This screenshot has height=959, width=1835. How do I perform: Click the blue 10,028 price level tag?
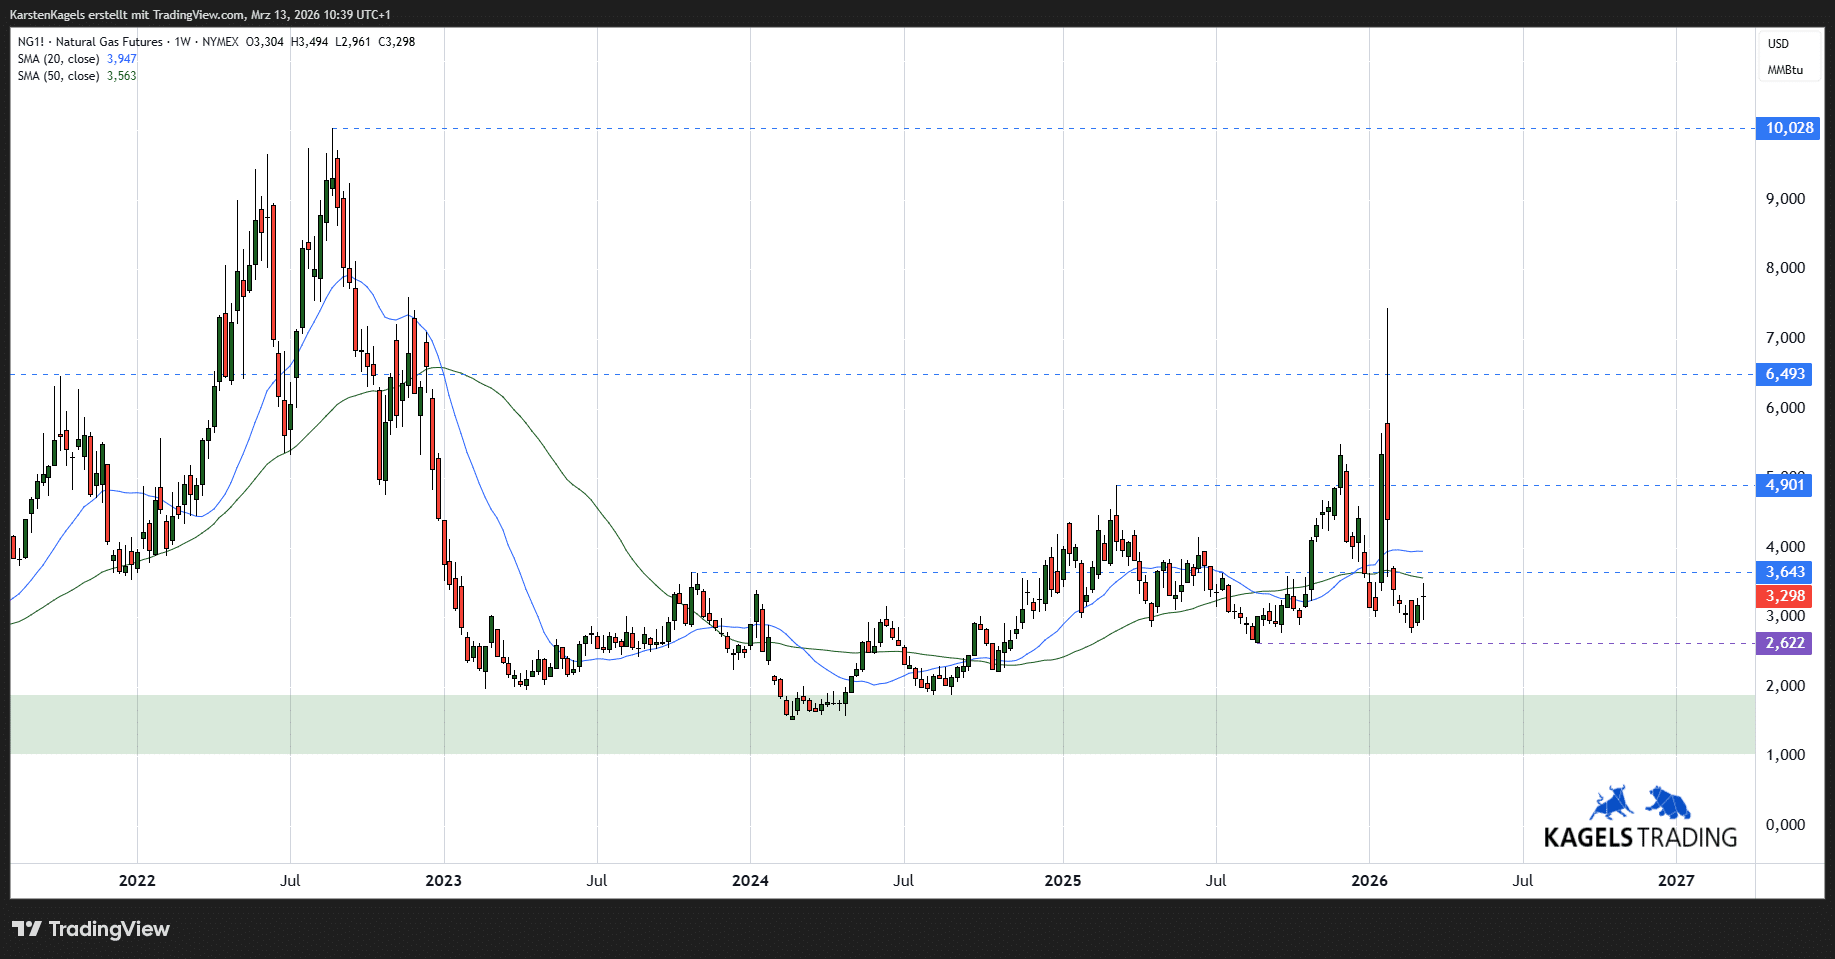[x=1788, y=128]
